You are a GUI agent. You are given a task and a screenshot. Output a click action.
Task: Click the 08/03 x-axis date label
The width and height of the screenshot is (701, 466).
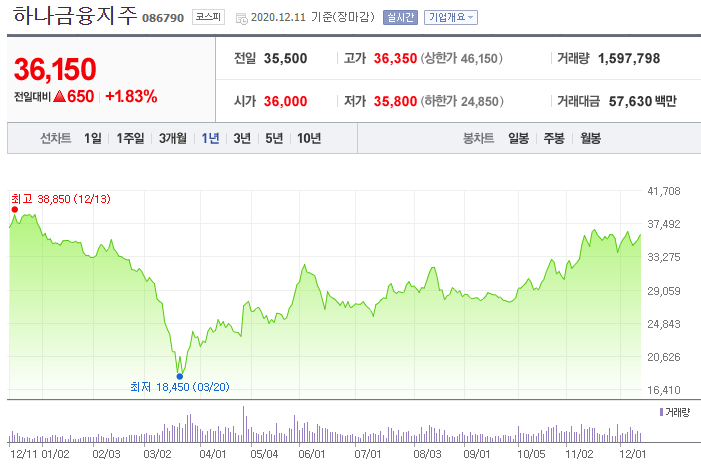[x=427, y=454]
